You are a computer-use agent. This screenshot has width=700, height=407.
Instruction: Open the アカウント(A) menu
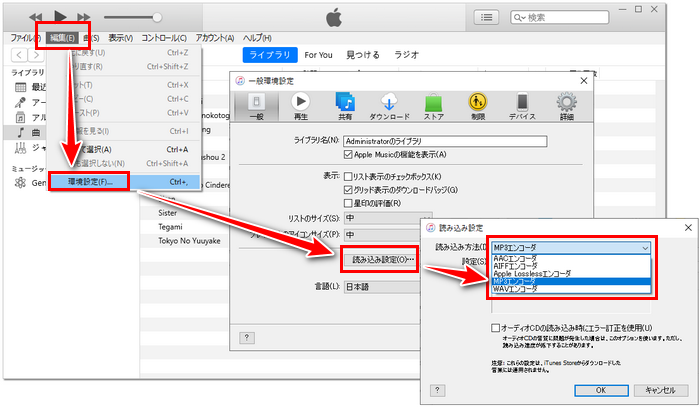point(215,38)
